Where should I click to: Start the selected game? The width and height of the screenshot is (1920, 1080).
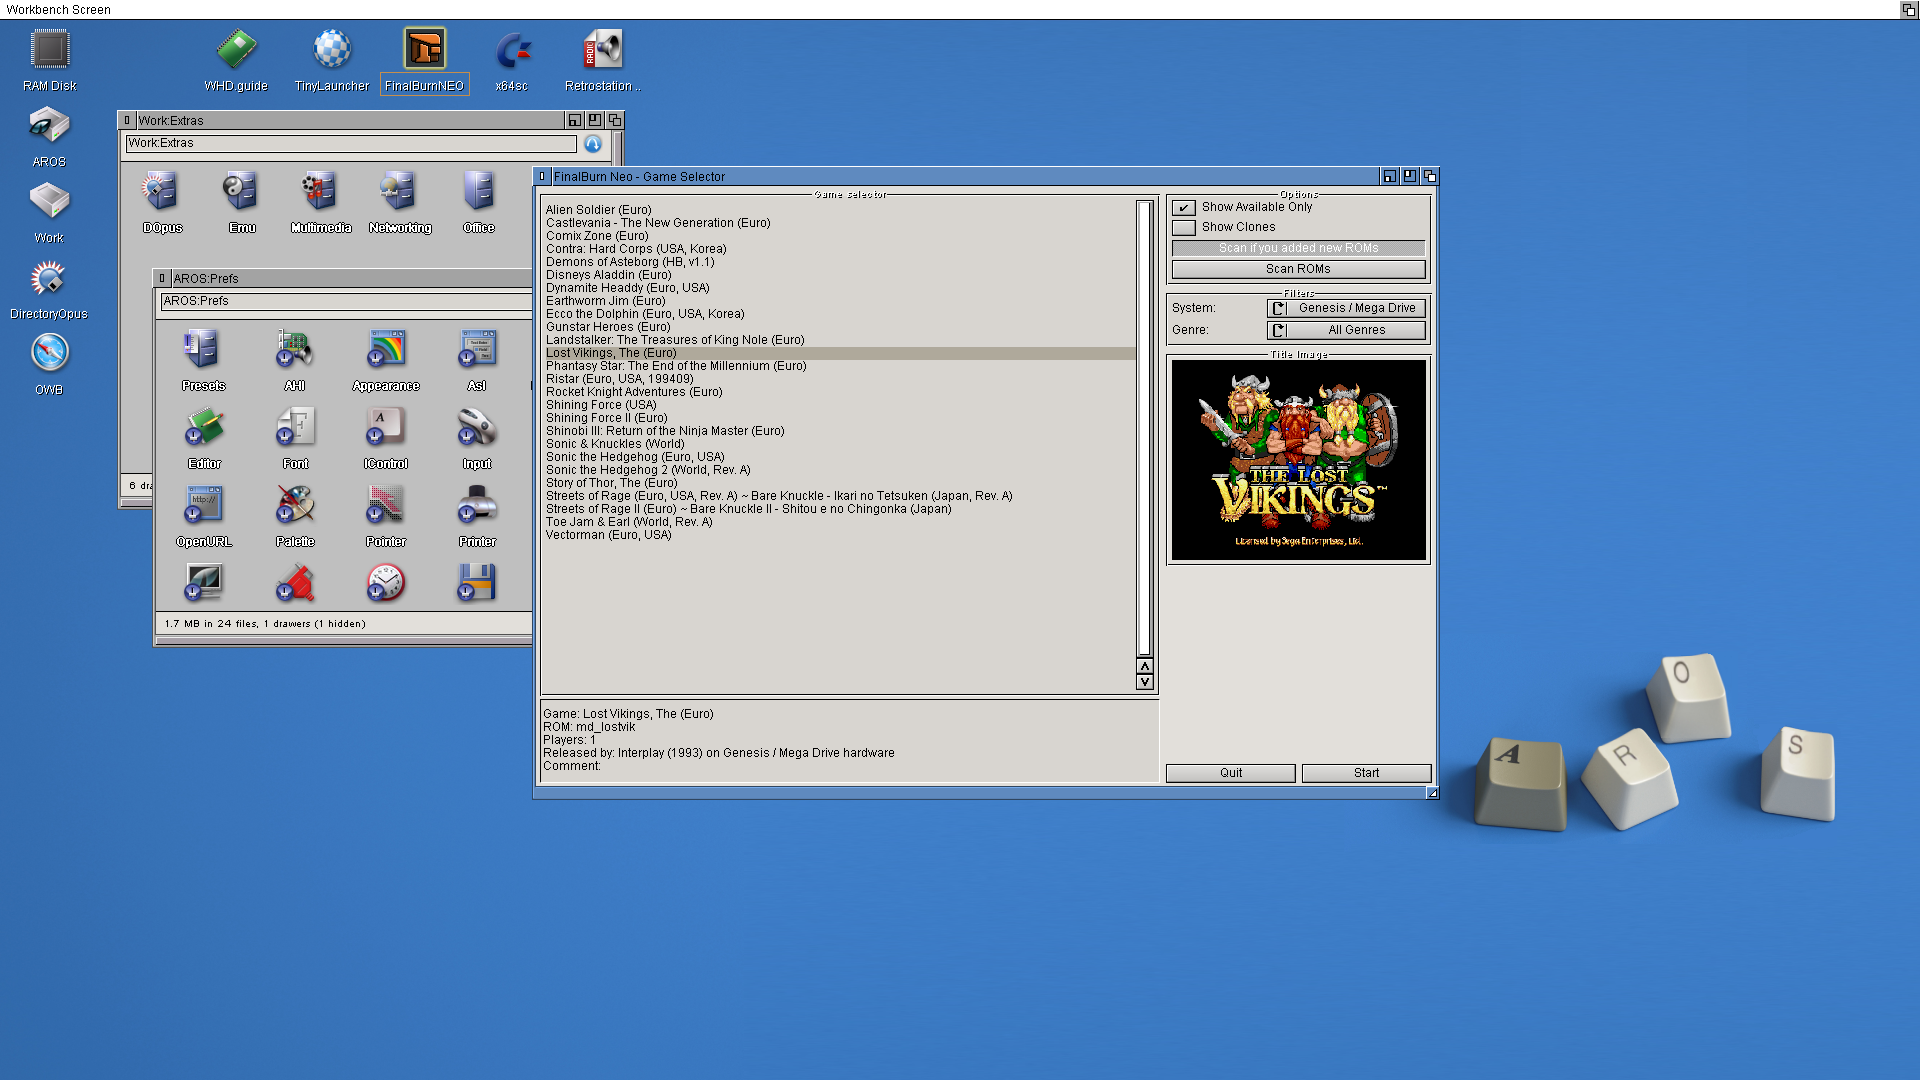pos(1366,774)
